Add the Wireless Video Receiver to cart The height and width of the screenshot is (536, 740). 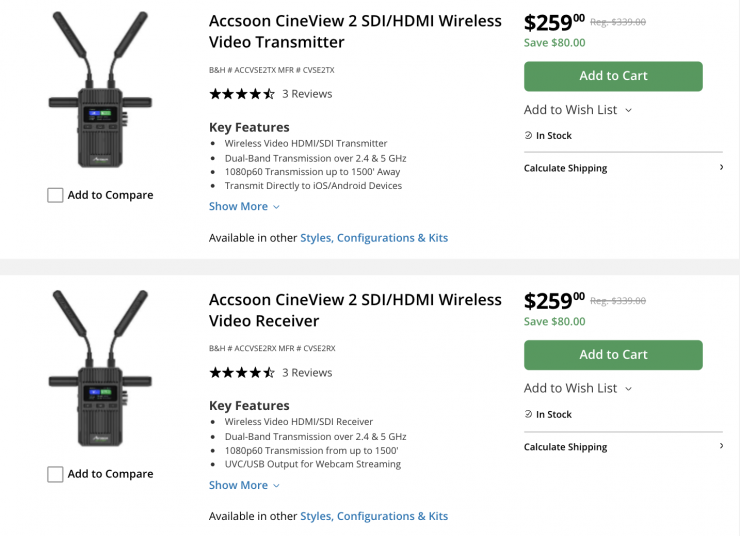coord(613,355)
